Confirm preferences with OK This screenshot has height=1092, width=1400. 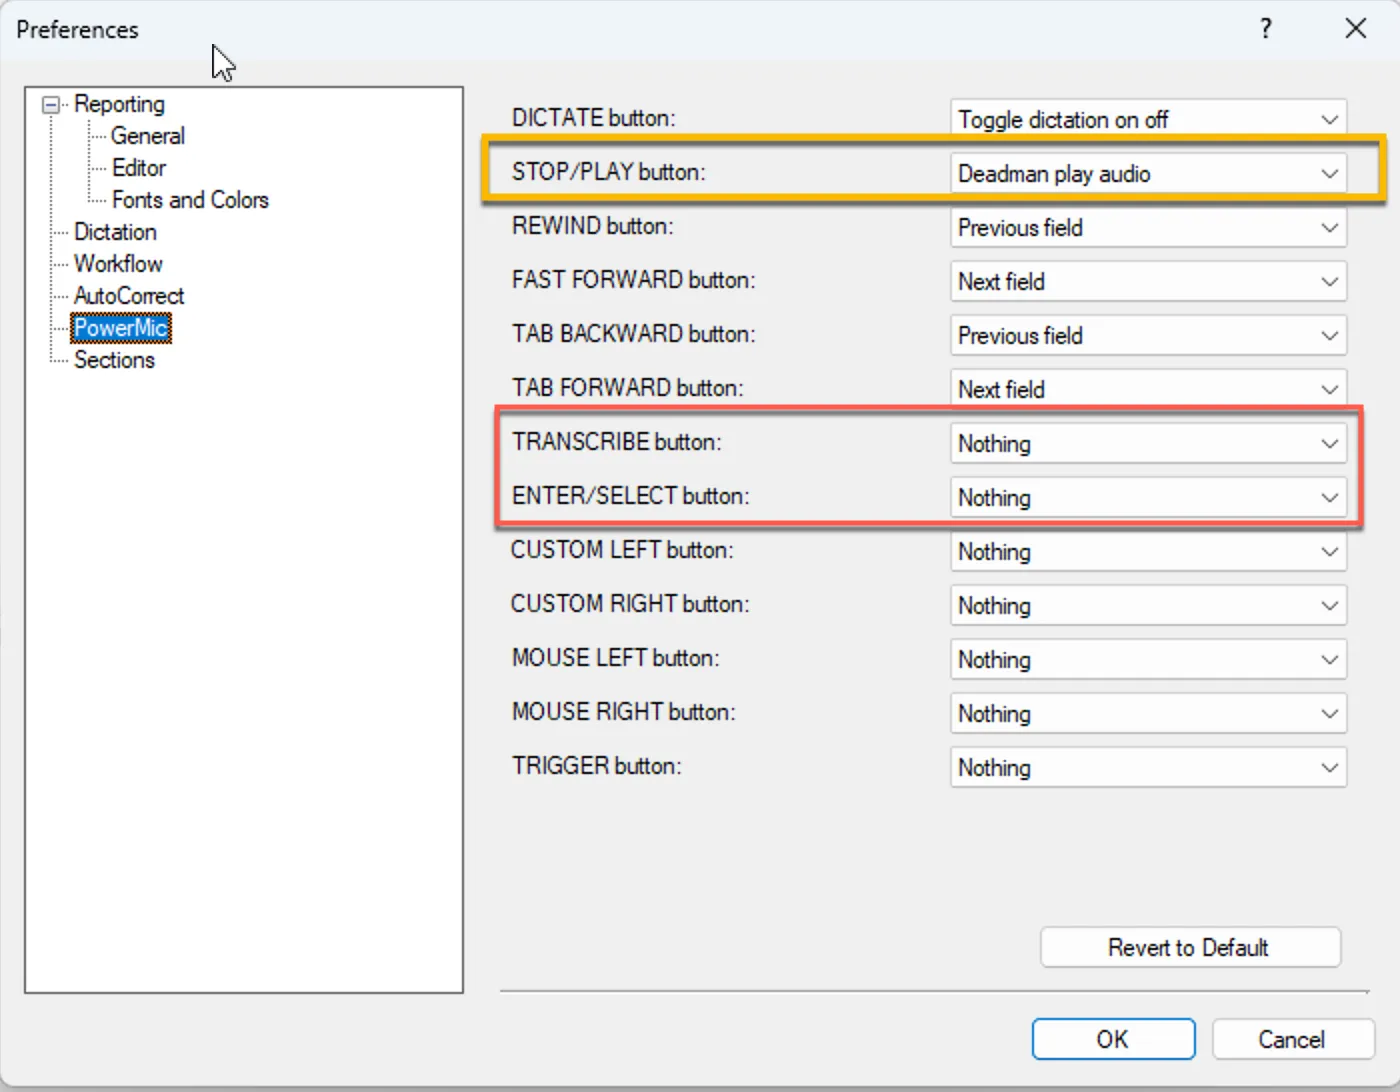[1113, 1038]
